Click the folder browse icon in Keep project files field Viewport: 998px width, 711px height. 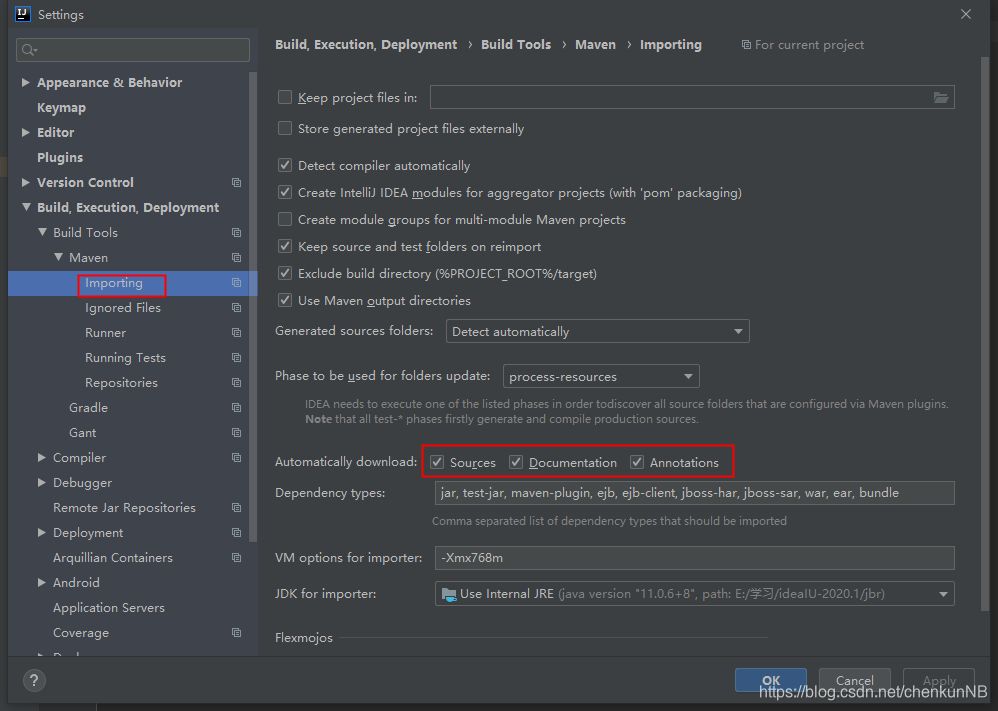[940, 97]
